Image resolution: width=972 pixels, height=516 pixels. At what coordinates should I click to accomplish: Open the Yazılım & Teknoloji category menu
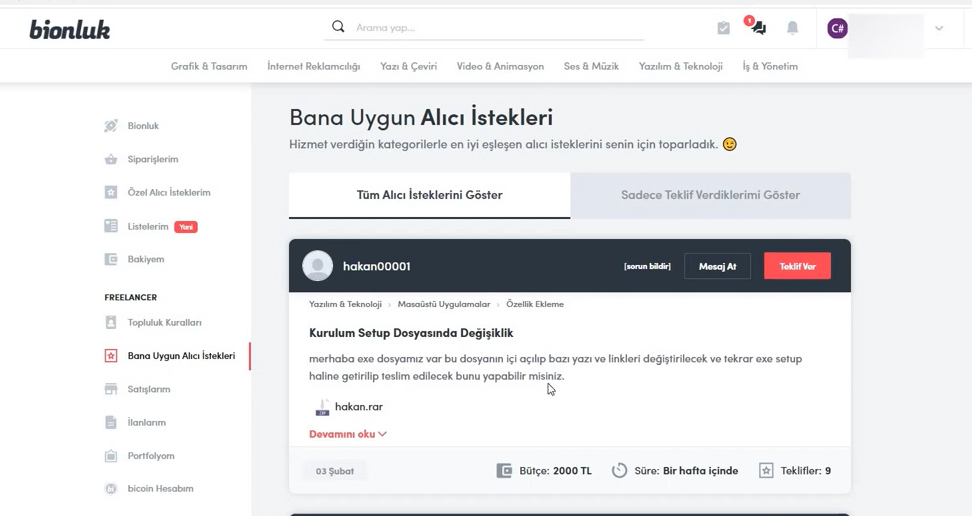pyautogui.click(x=680, y=66)
